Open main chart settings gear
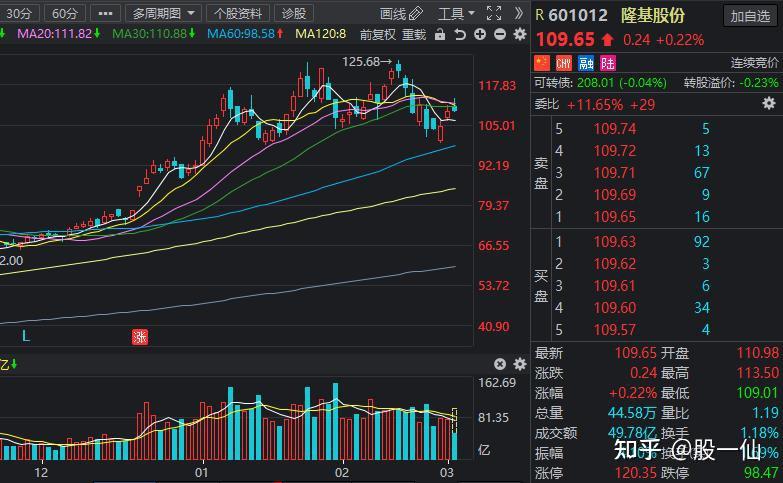The width and height of the screenshot is (783, 483). (519, 34)
